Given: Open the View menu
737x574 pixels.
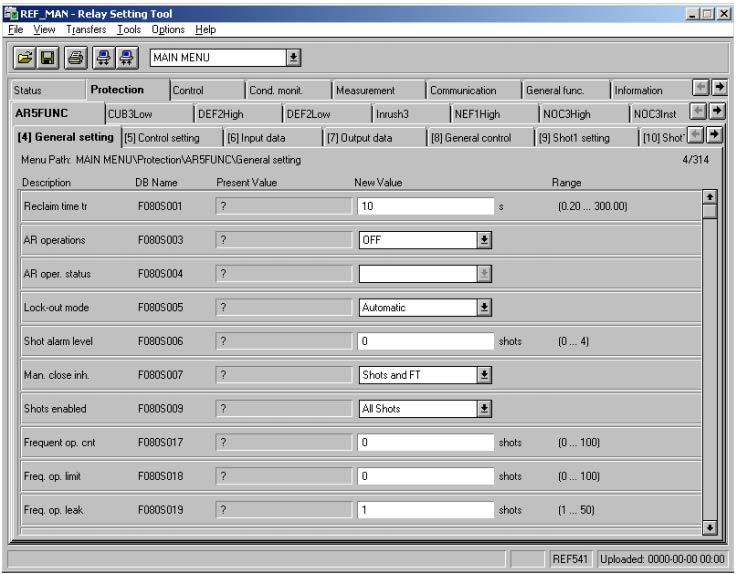Looking at the screenshot, I should [x=44, y=30].
